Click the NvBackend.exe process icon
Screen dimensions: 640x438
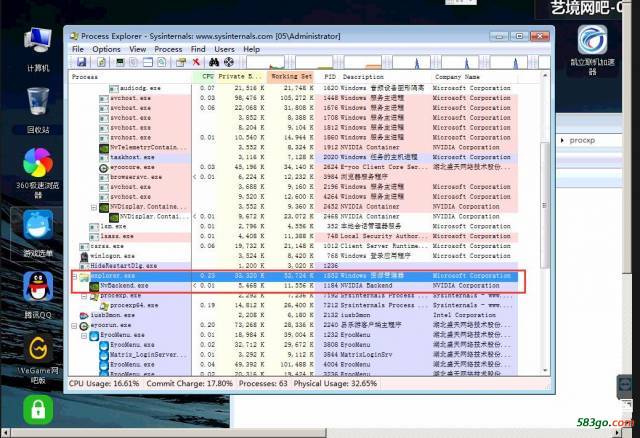pyautogui.click(x=94, y=286)
